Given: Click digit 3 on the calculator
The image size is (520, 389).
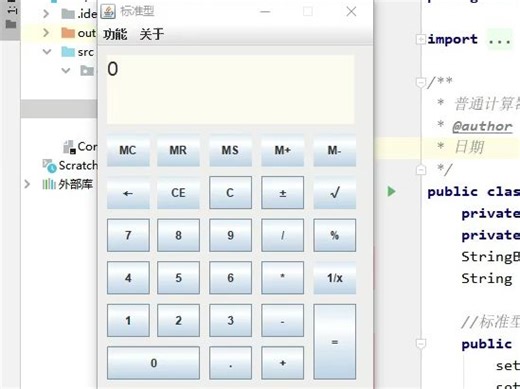Looking at the screenshot, I should 230,321.
